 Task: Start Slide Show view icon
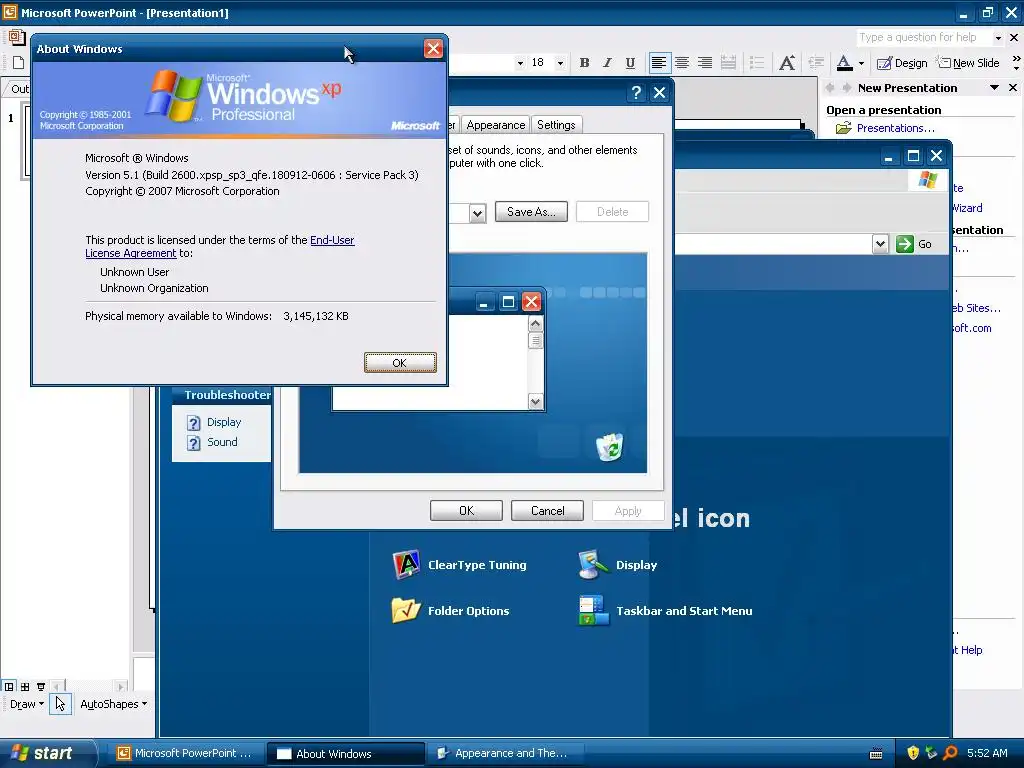pos(40,686)
